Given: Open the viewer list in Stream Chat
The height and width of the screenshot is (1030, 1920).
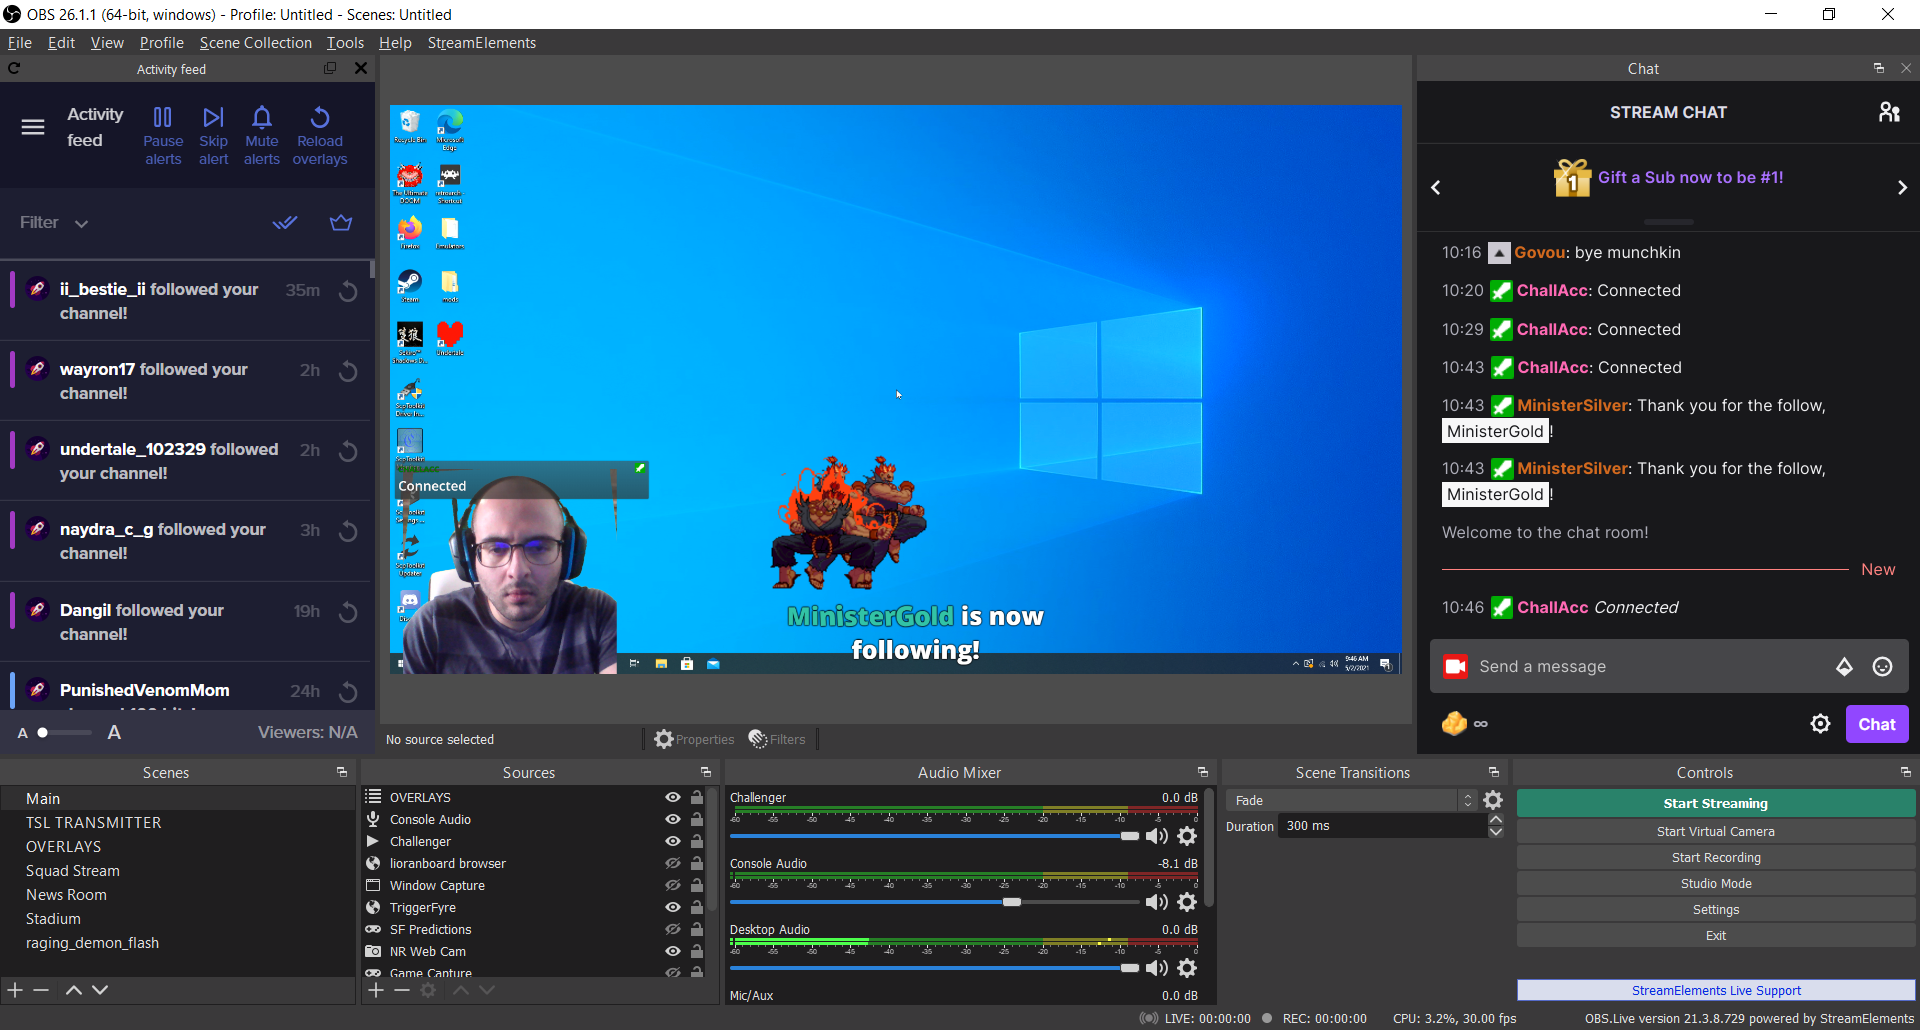Looking at the screenshot, I should 1890,111.
